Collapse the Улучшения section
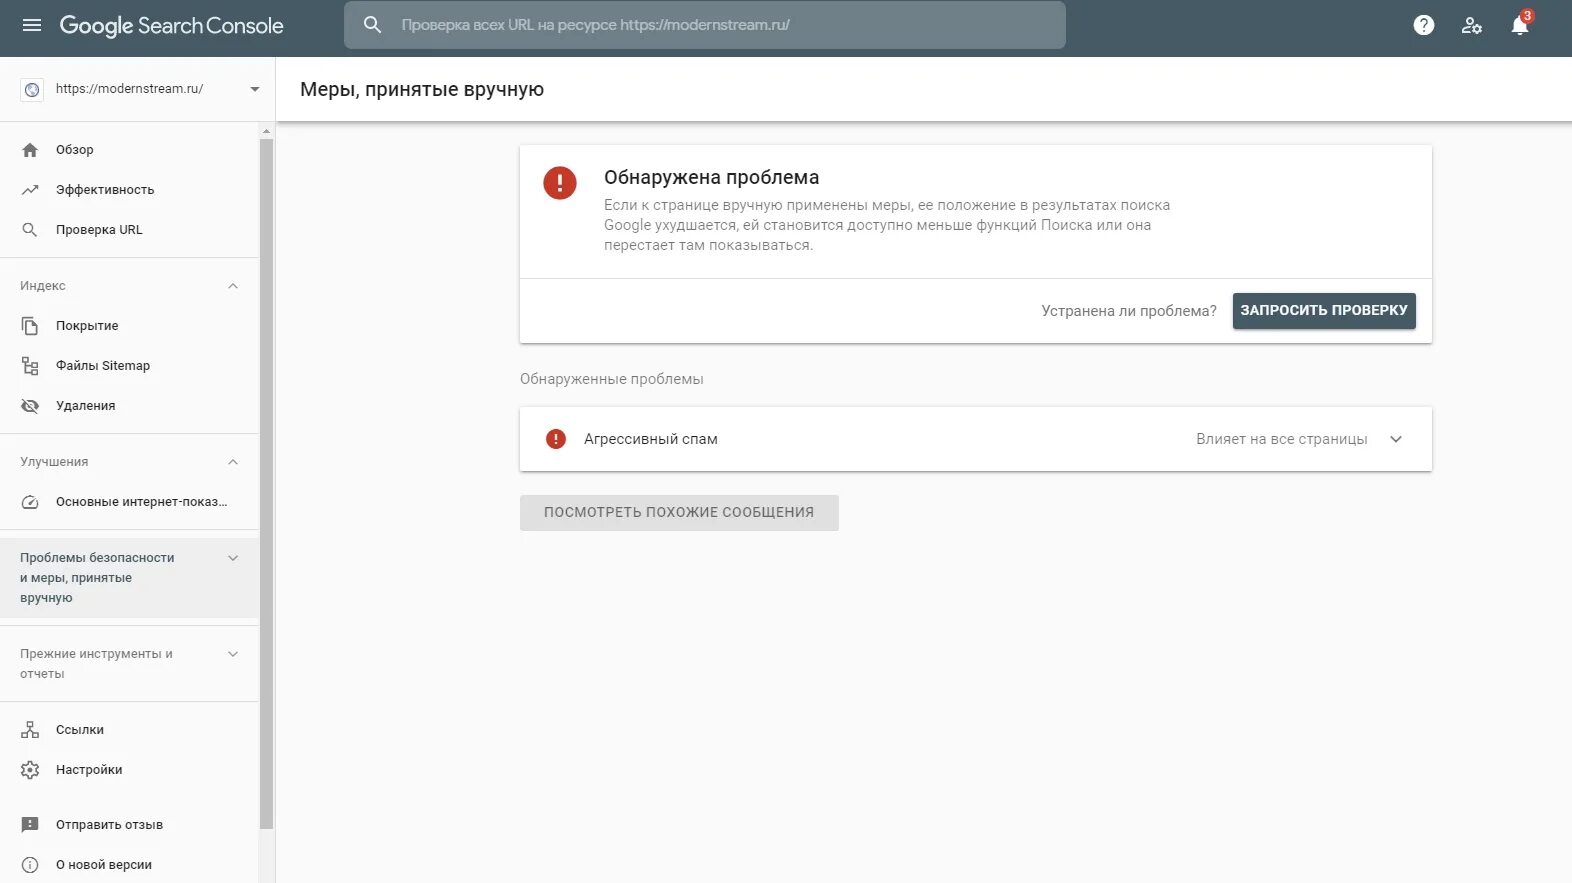 [233, 462]
